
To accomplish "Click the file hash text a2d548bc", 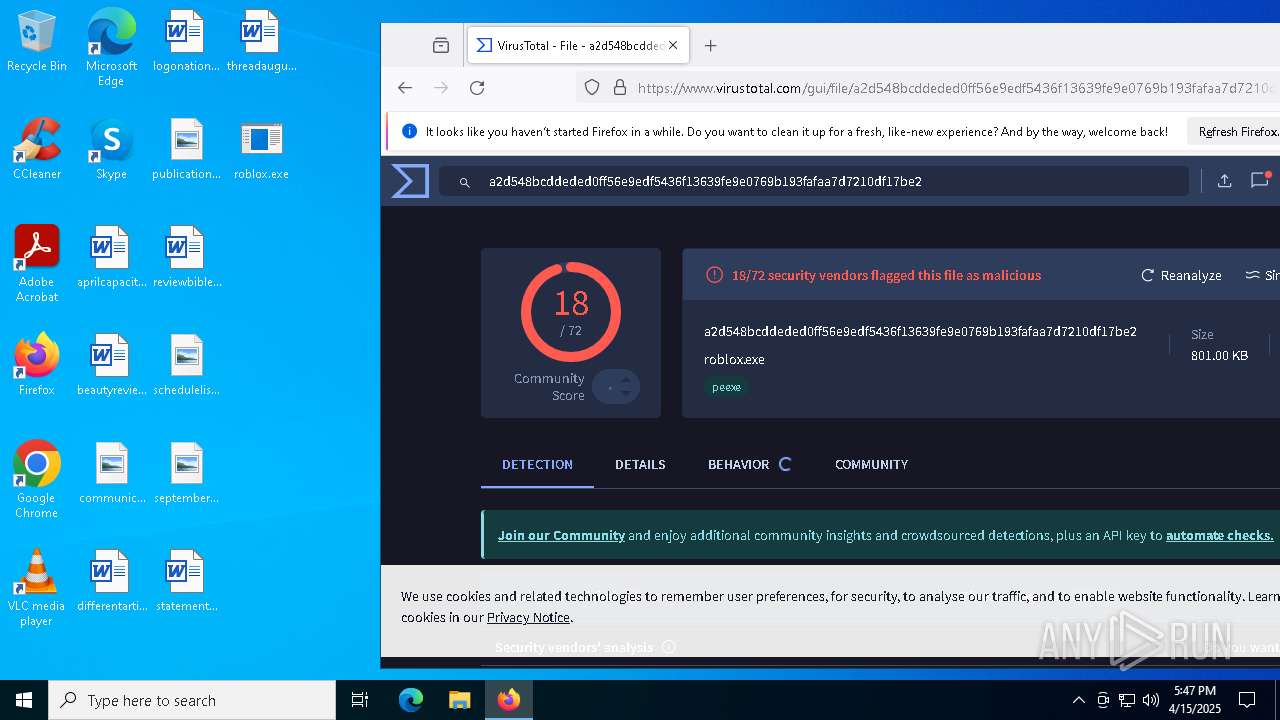I will click(x=920, y=331).
